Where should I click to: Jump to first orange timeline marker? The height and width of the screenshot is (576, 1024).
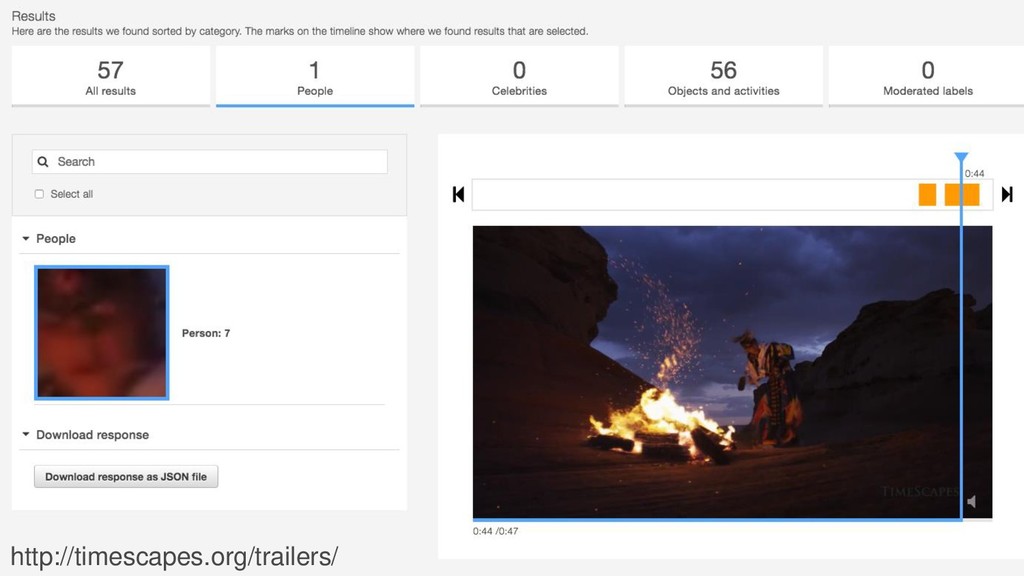tap(927, 195)
